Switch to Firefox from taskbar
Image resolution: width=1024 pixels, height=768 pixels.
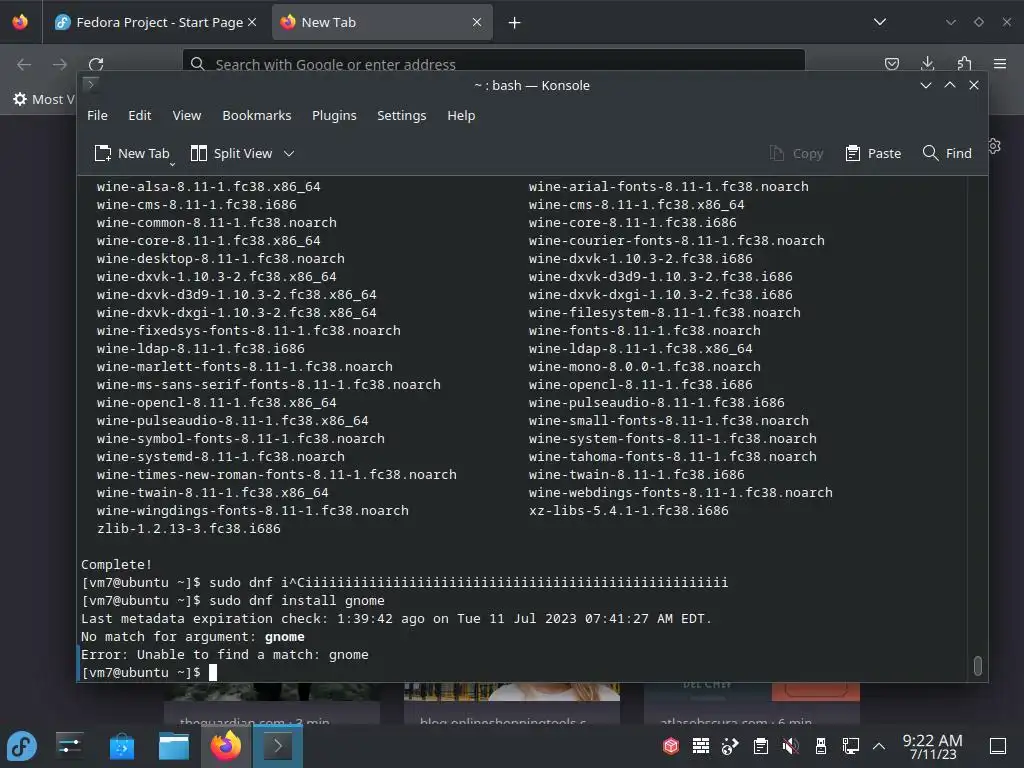click(226, 746)
